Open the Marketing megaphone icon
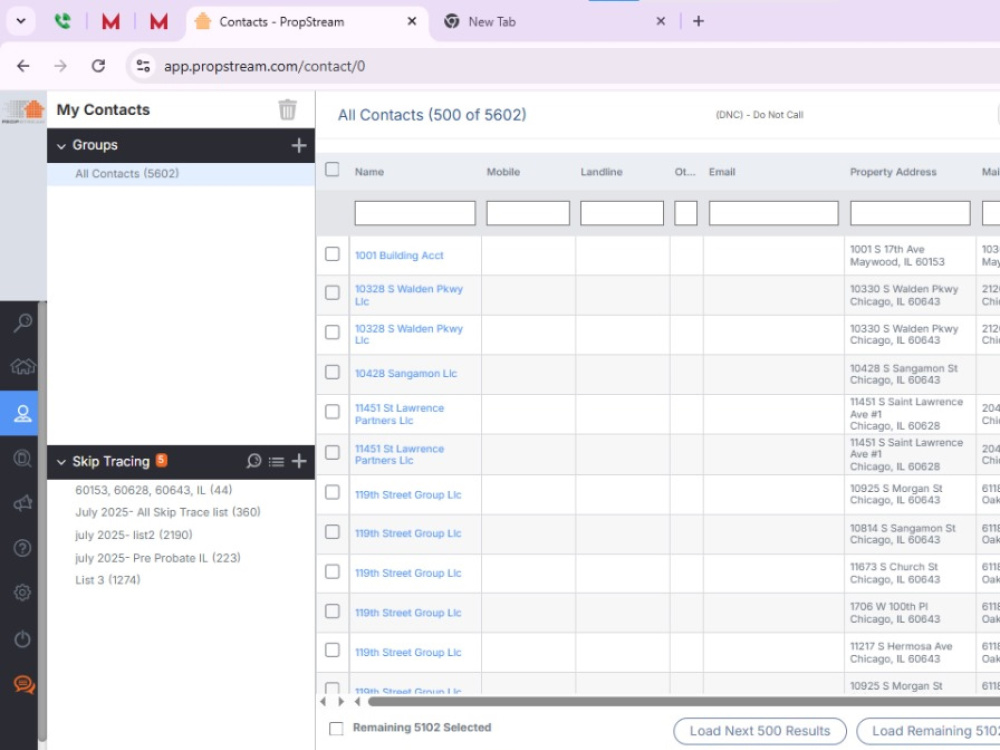 (x=23, y=503)
